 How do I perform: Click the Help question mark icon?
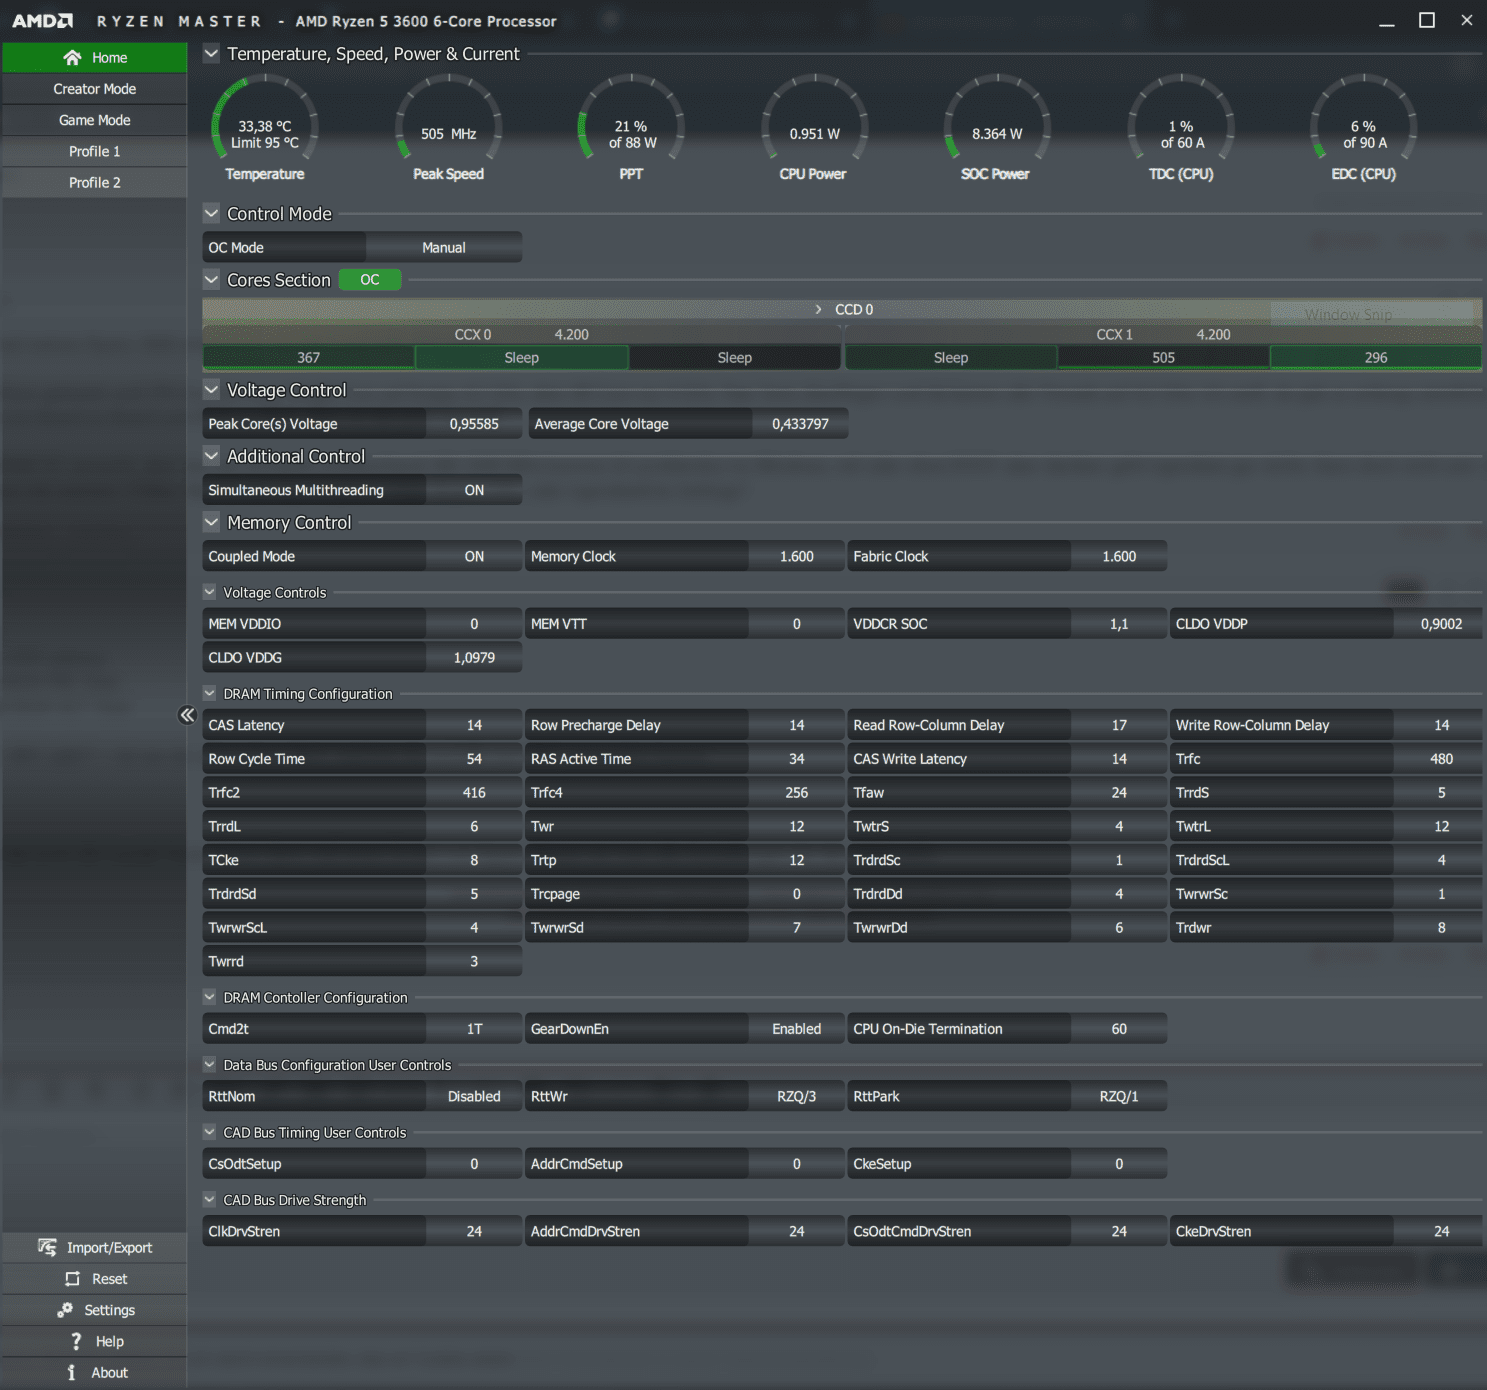[76, 1341]
